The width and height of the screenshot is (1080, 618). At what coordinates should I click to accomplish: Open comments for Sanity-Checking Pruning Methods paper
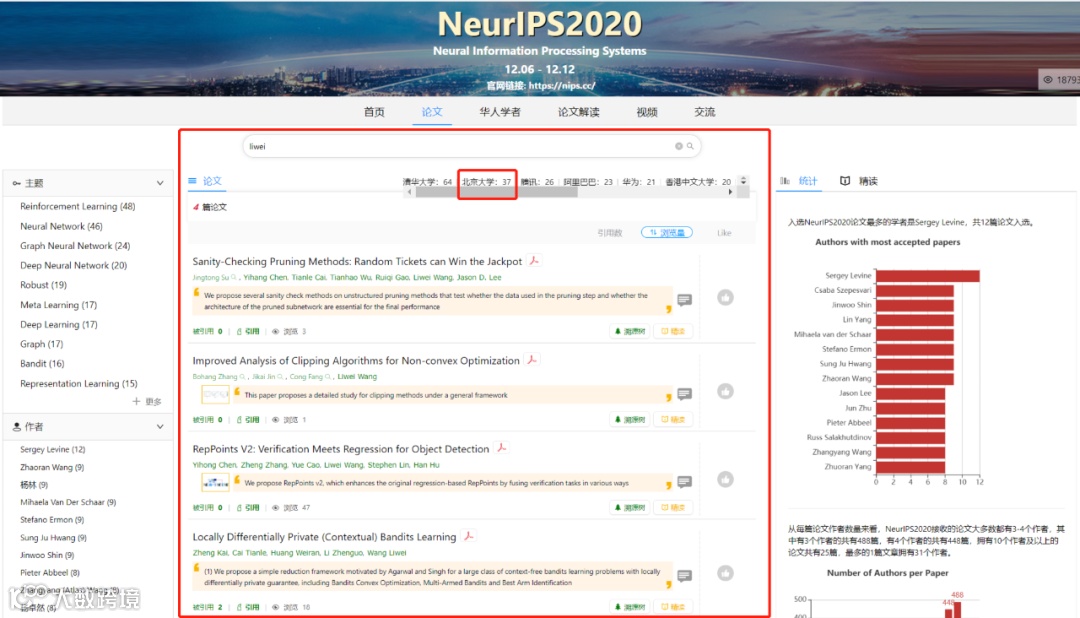click(x=684, y=300)
